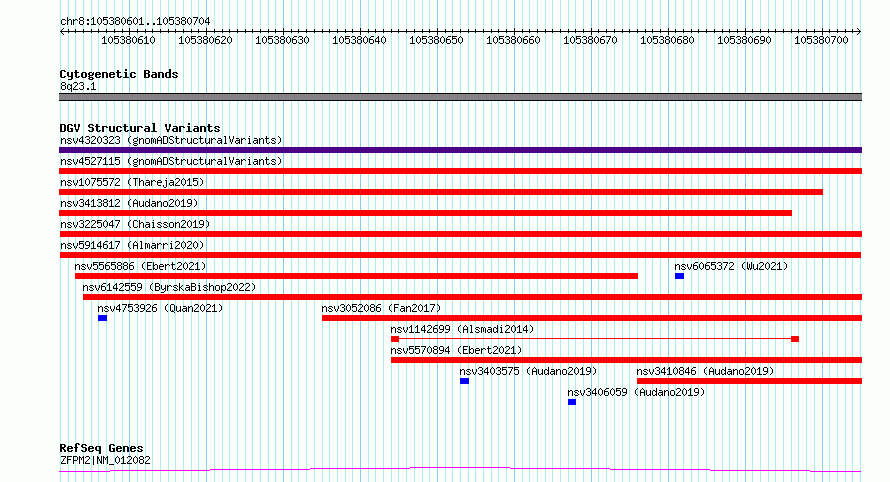
Task: Open nsv3406059 (Audano2019) label
Action: [x=636, y=392]
